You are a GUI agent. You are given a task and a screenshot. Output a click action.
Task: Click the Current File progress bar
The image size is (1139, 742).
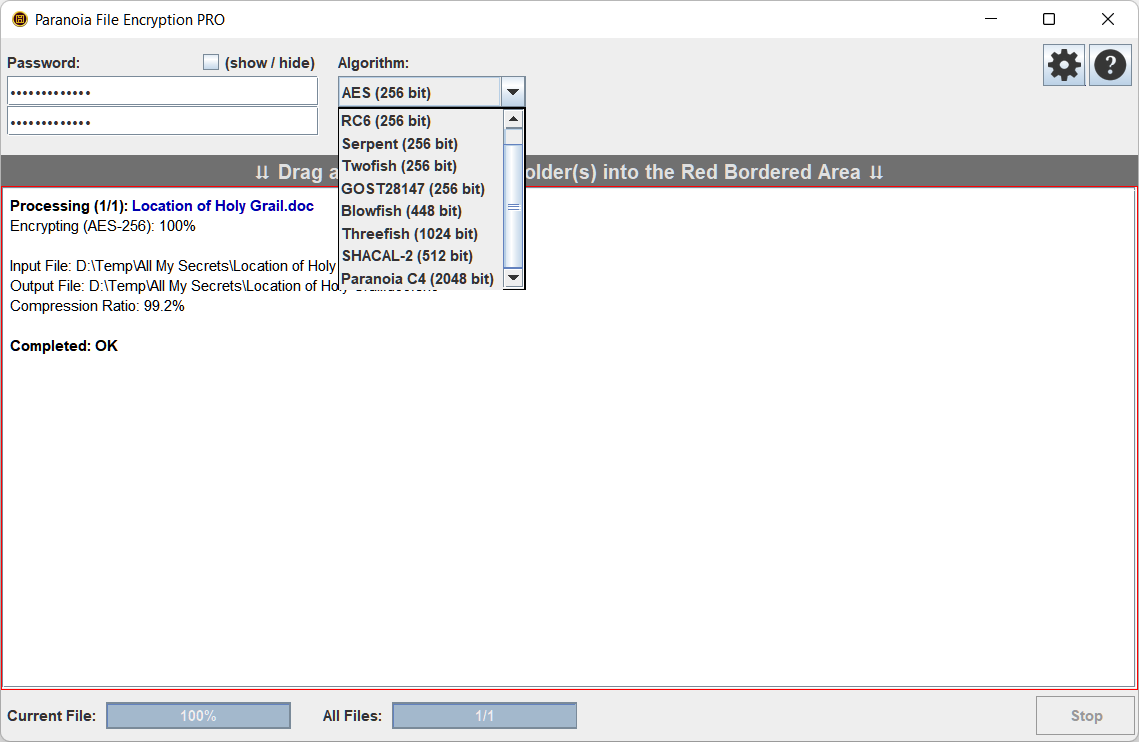[198, 715]
